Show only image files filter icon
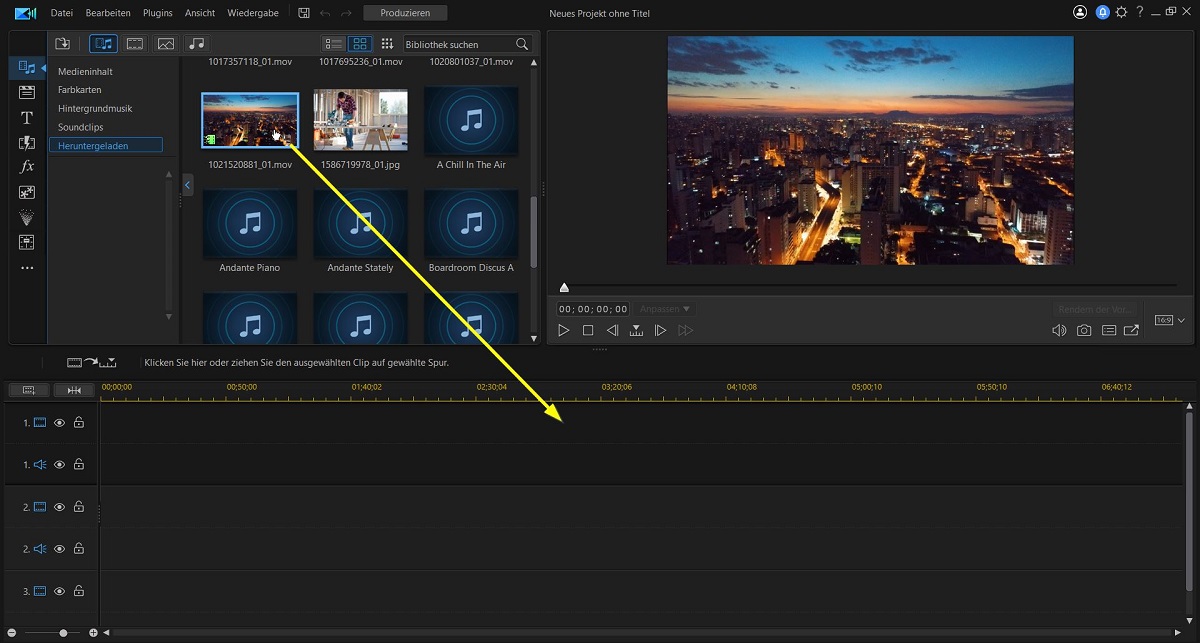Viewport: 1200px width, 643px height. [x=166, y=44]
